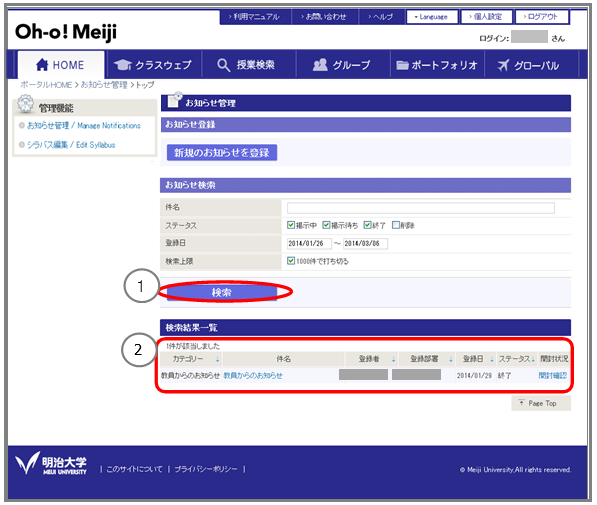Viewport: 597px width, 505px height.
Task: Open the 開封確認 link
Action: coord(552,376)
